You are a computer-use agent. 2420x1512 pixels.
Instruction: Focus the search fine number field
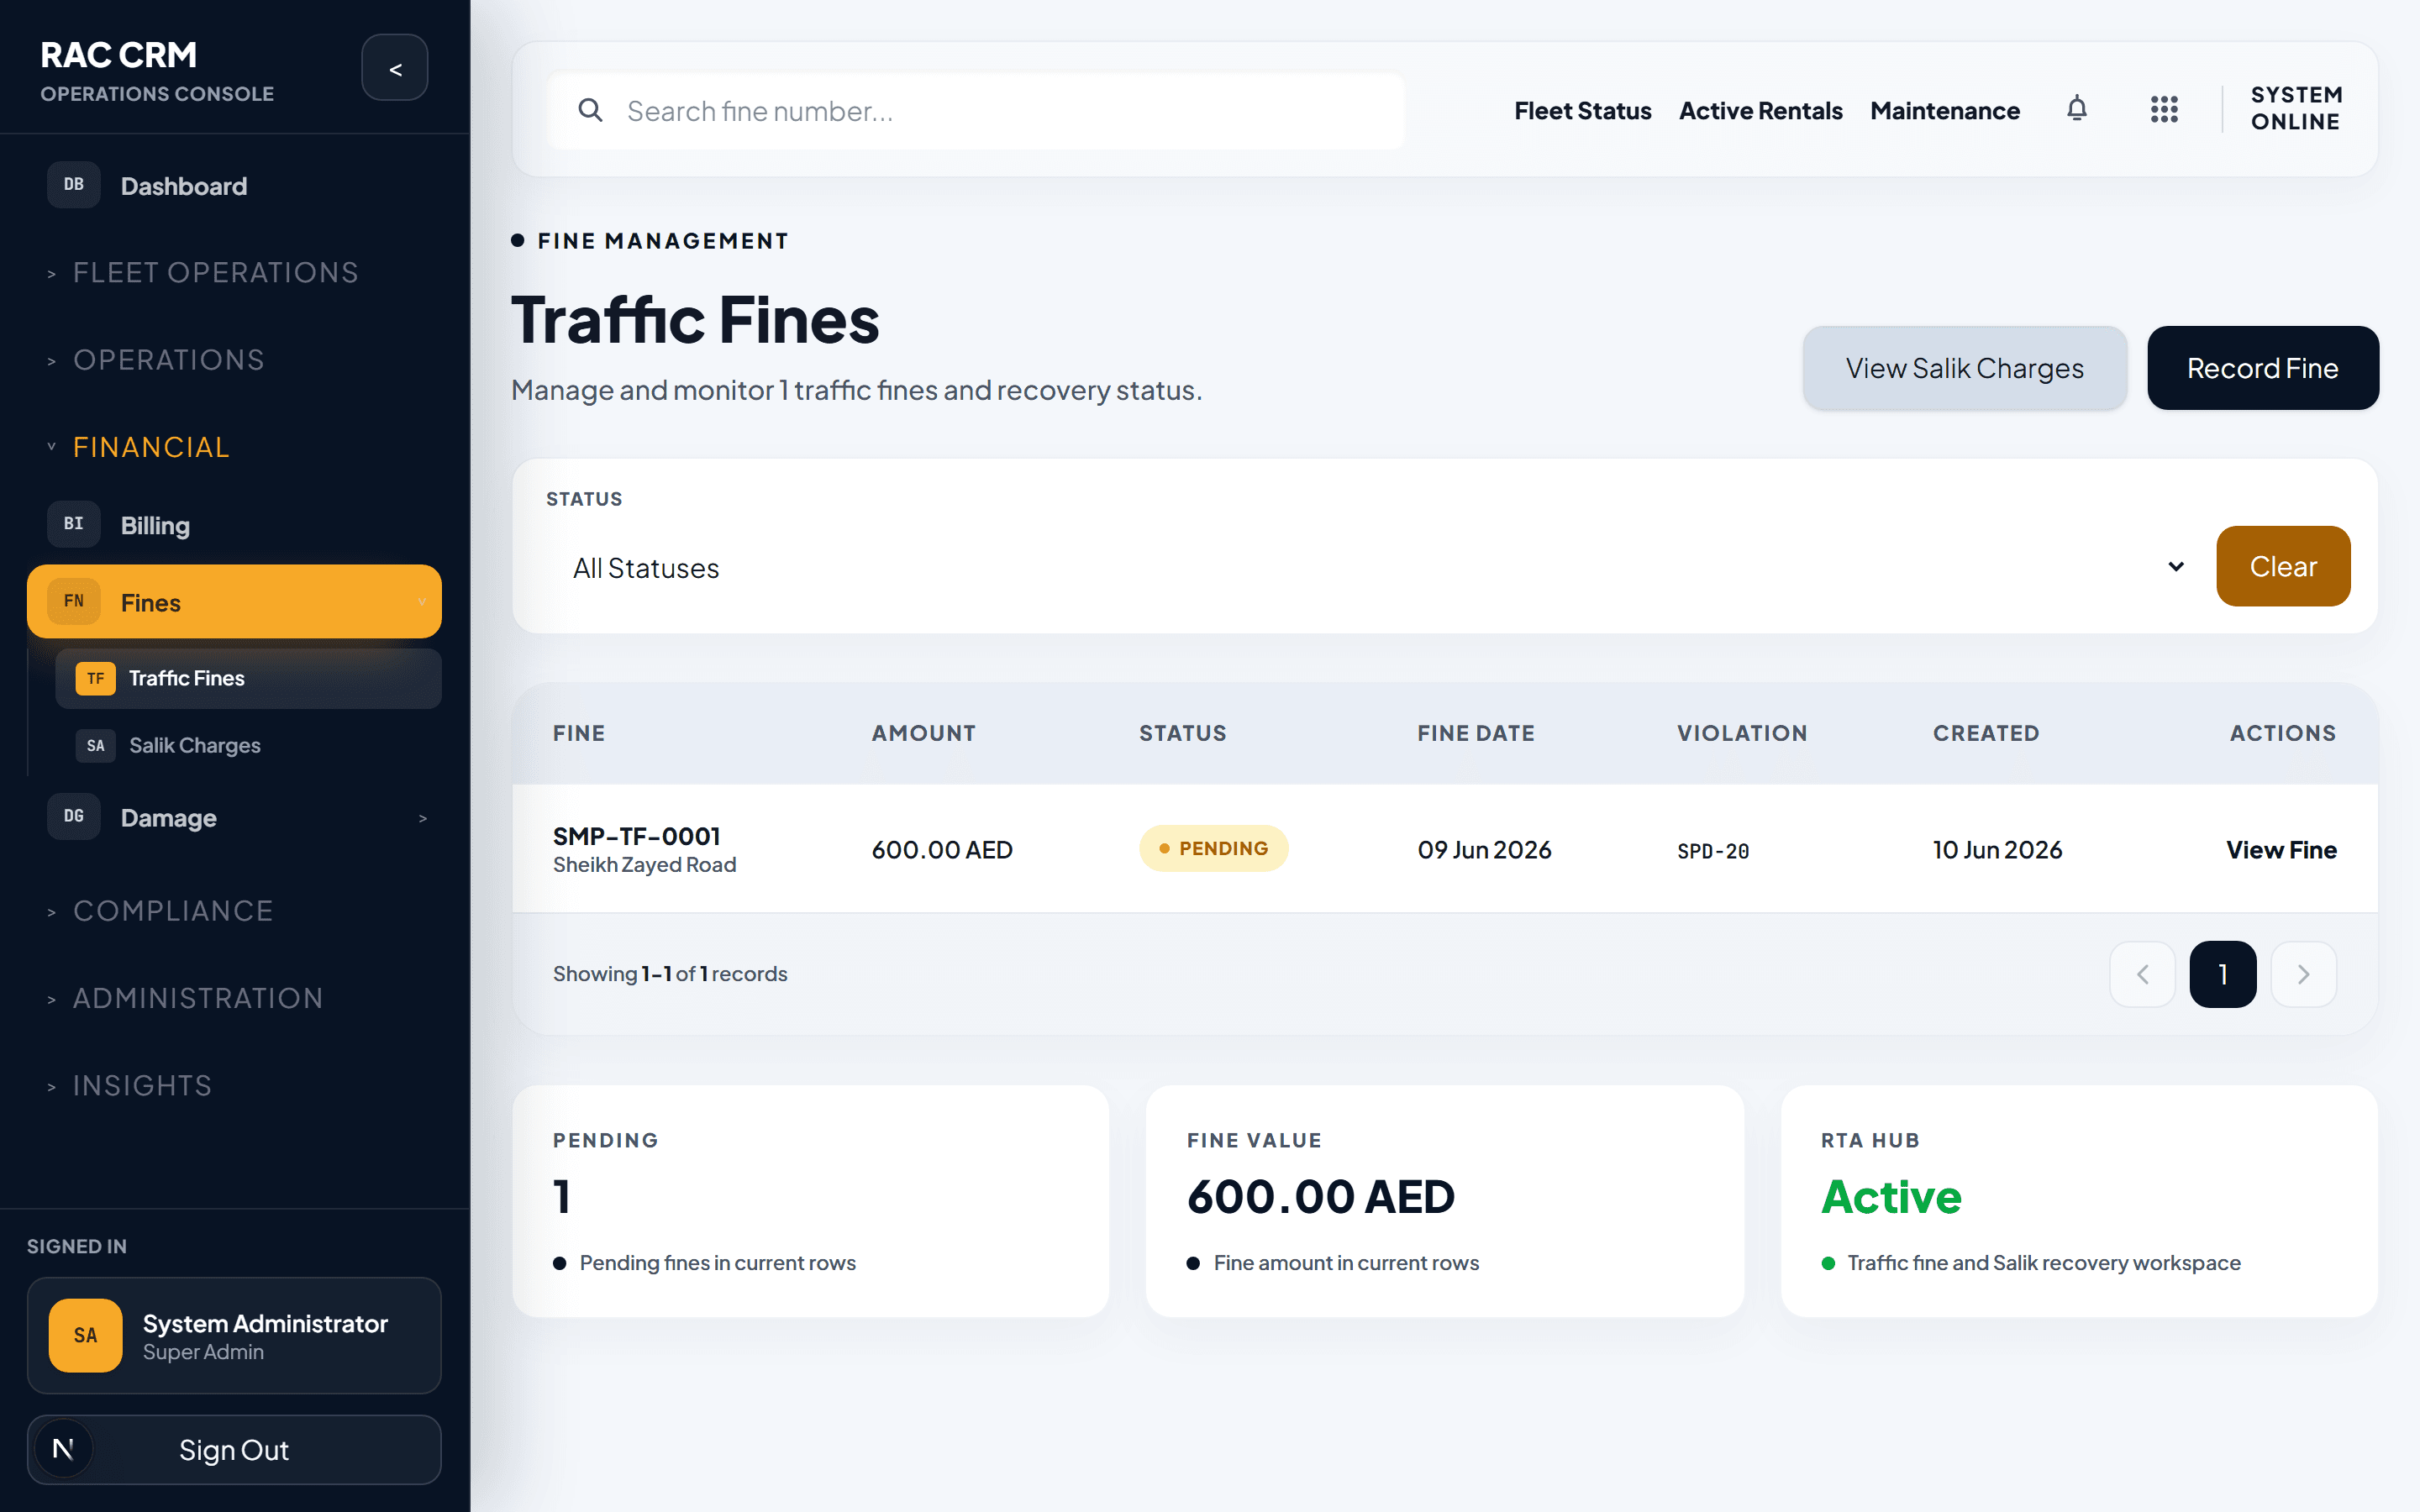(x=976, y=111)
